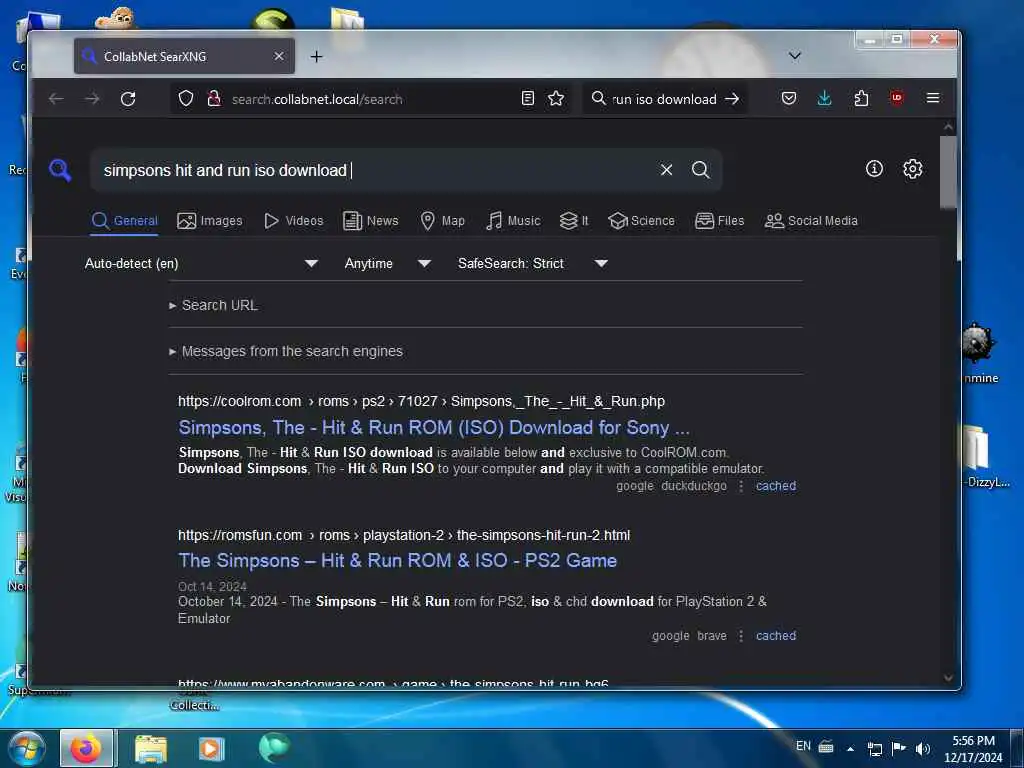The image size is (1024, 768).
Task: Open the taskbar clock showing 5:56 PM
Action: (973, 749)
